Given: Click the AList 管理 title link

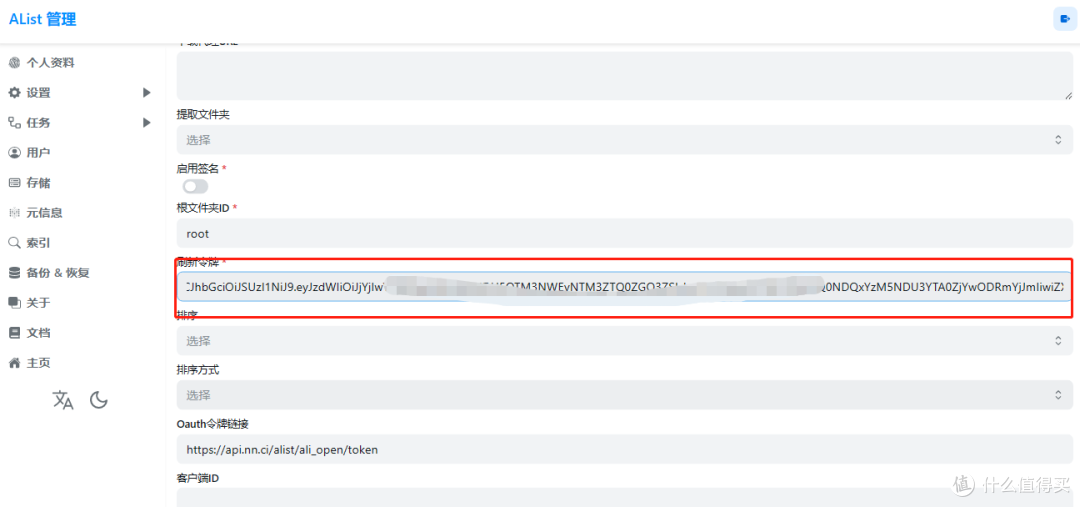Looking at the screenshot, I should click(43, 19).
